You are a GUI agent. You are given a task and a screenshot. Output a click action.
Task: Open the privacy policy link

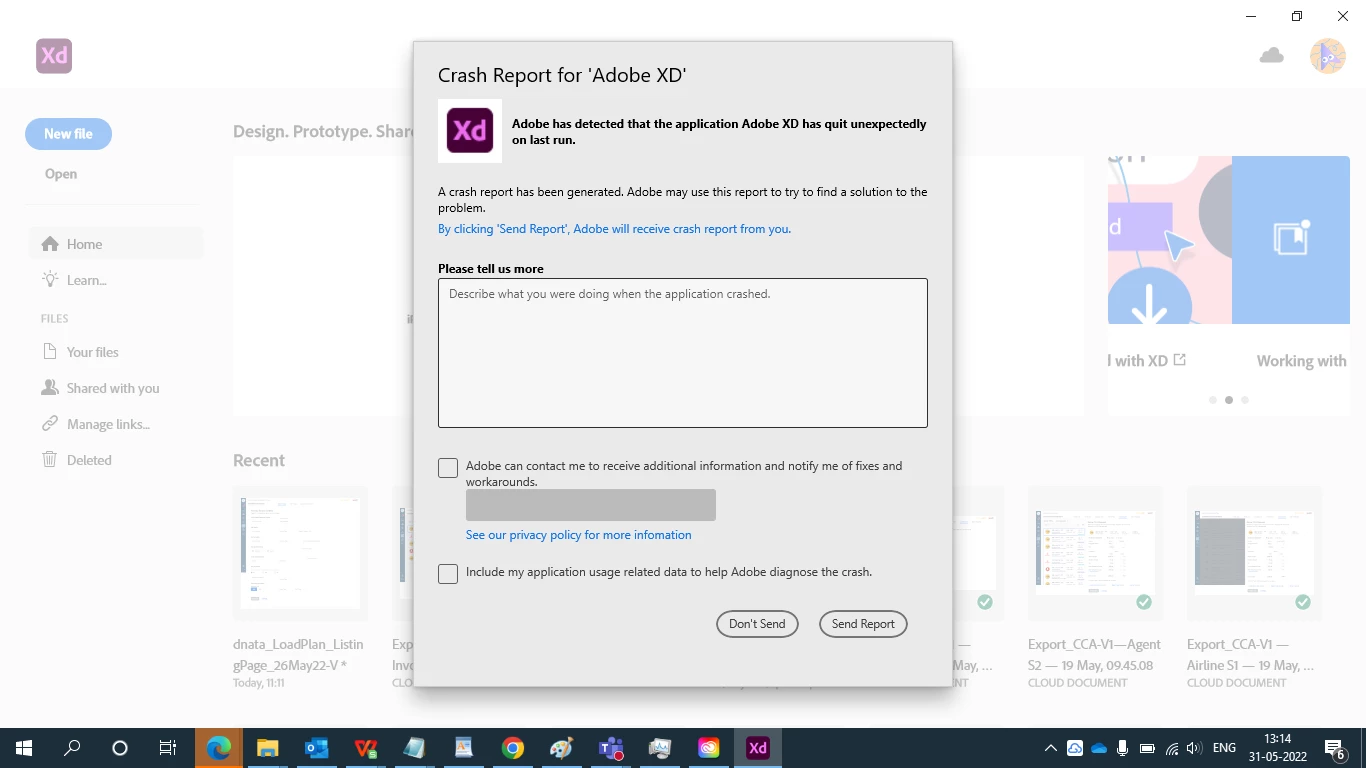click(x=578, y=535)
